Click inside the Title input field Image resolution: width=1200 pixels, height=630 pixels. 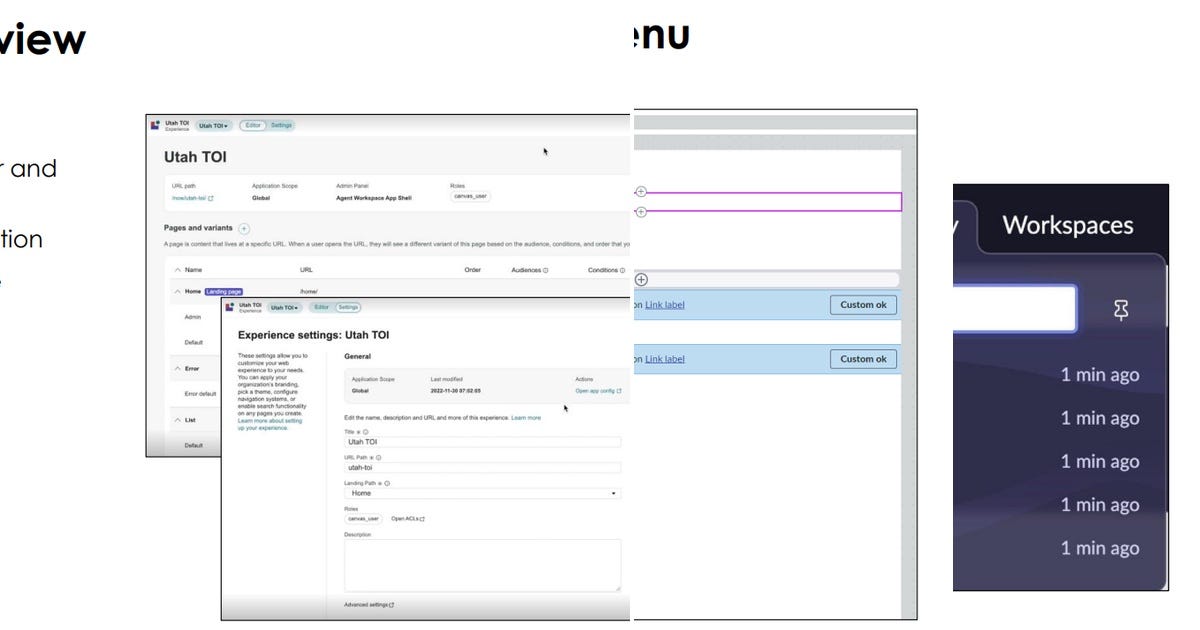[480, 441]
